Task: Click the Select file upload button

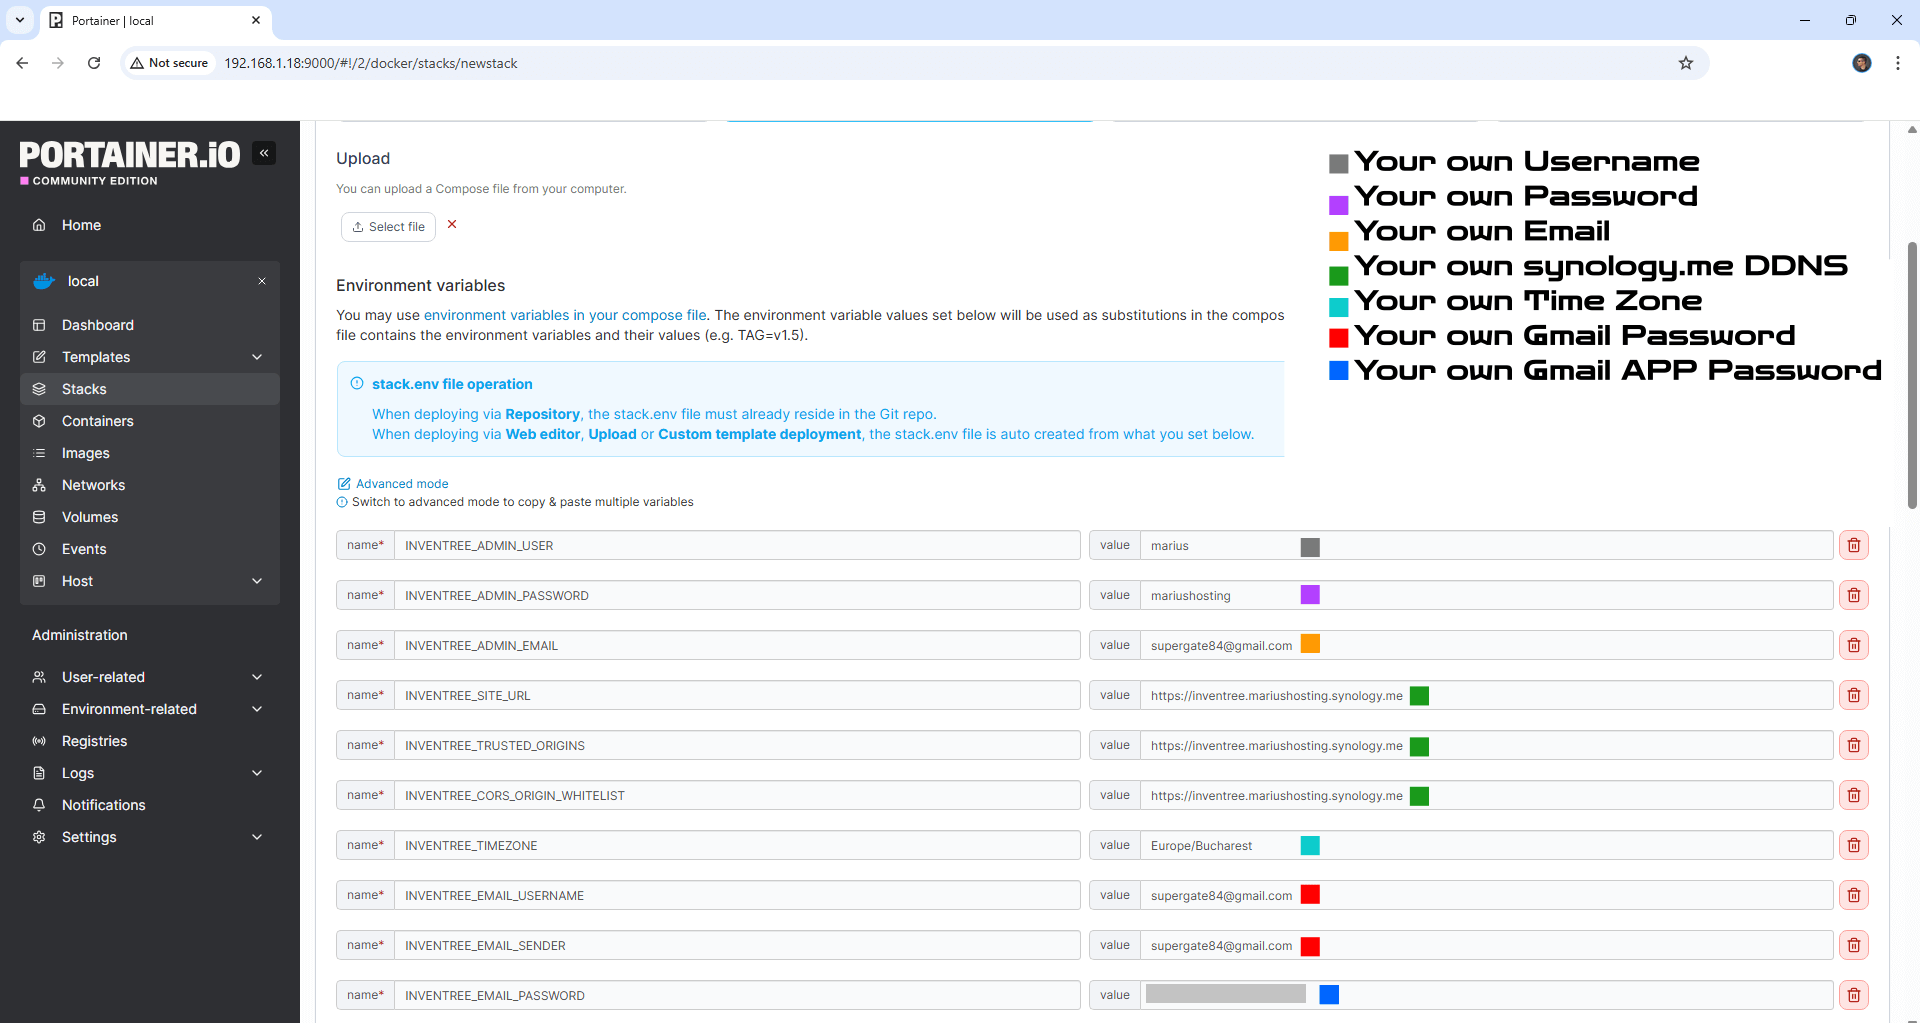Action: coord(388,227)
